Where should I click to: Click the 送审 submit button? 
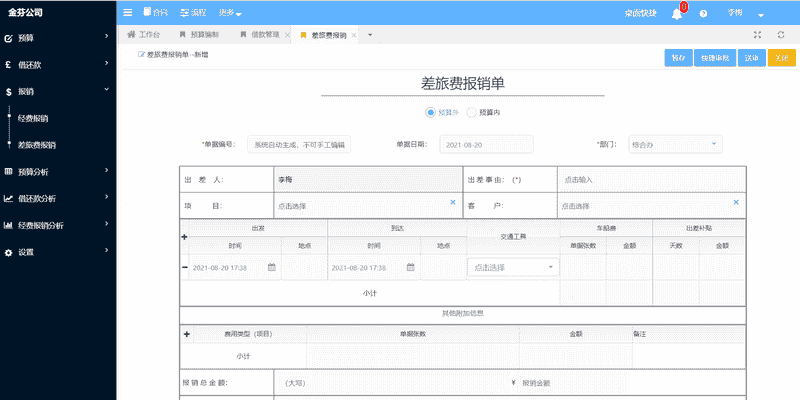coord(751,58)
